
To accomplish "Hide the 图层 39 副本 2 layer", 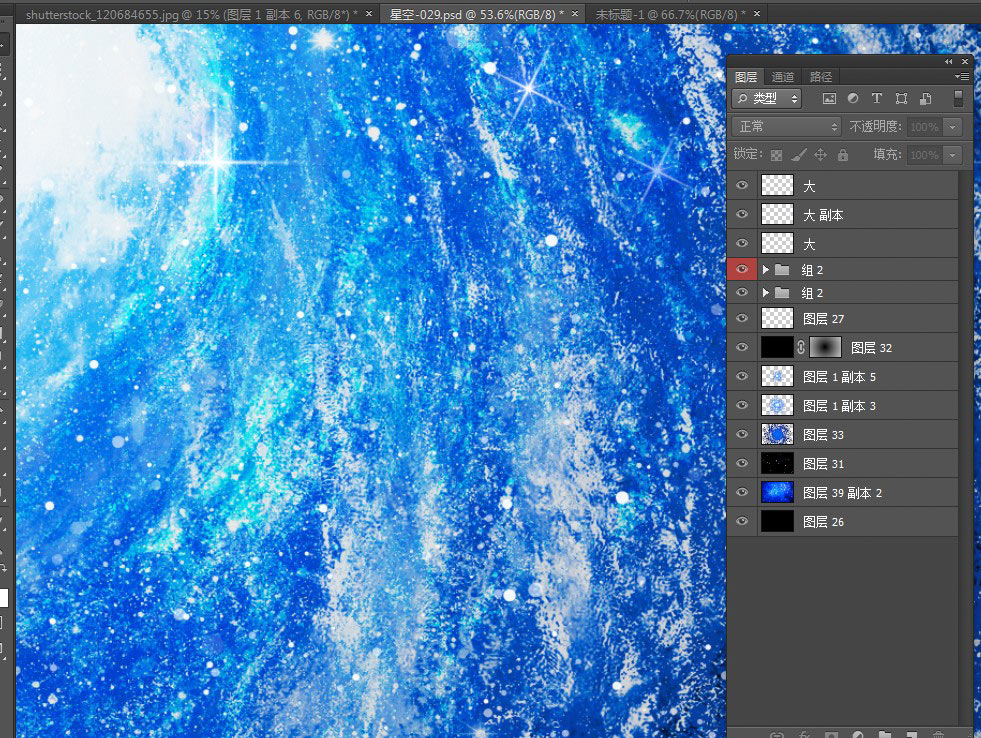I will tap(742, 492).
